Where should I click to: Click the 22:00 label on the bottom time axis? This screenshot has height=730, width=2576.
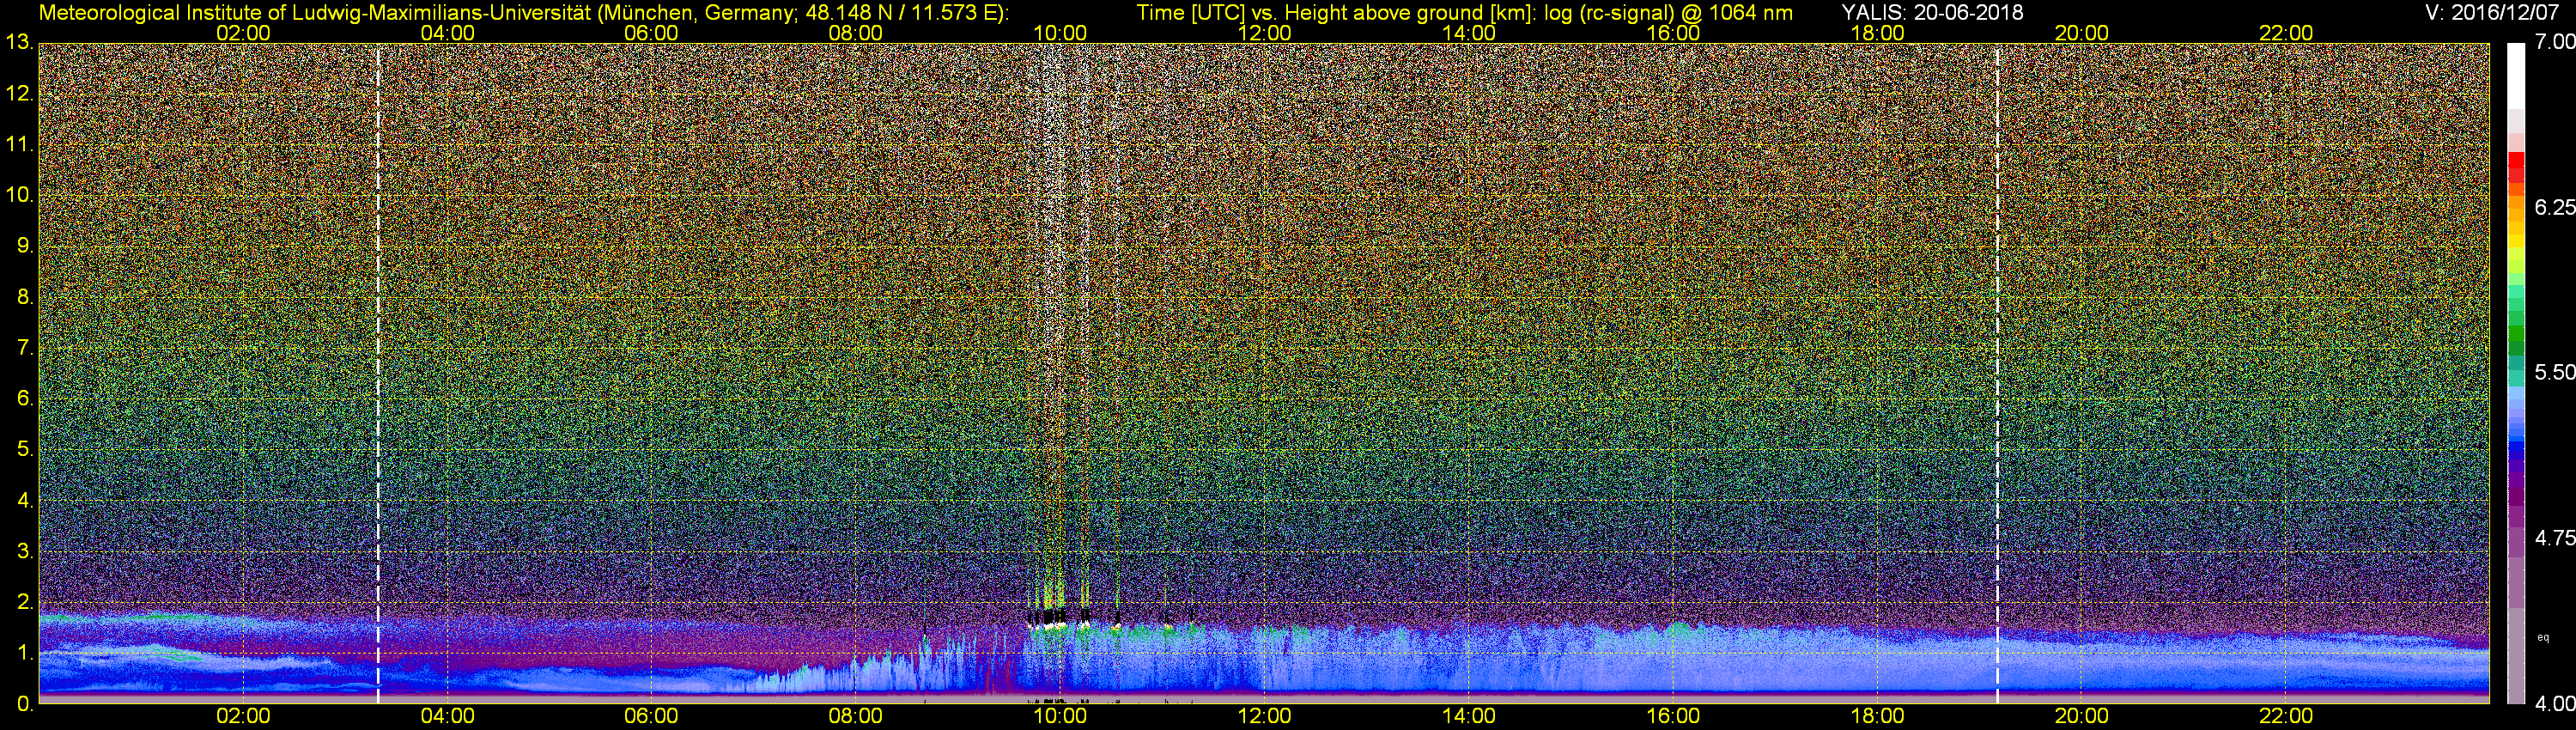pyautogui.click(x=2286, y=716)
